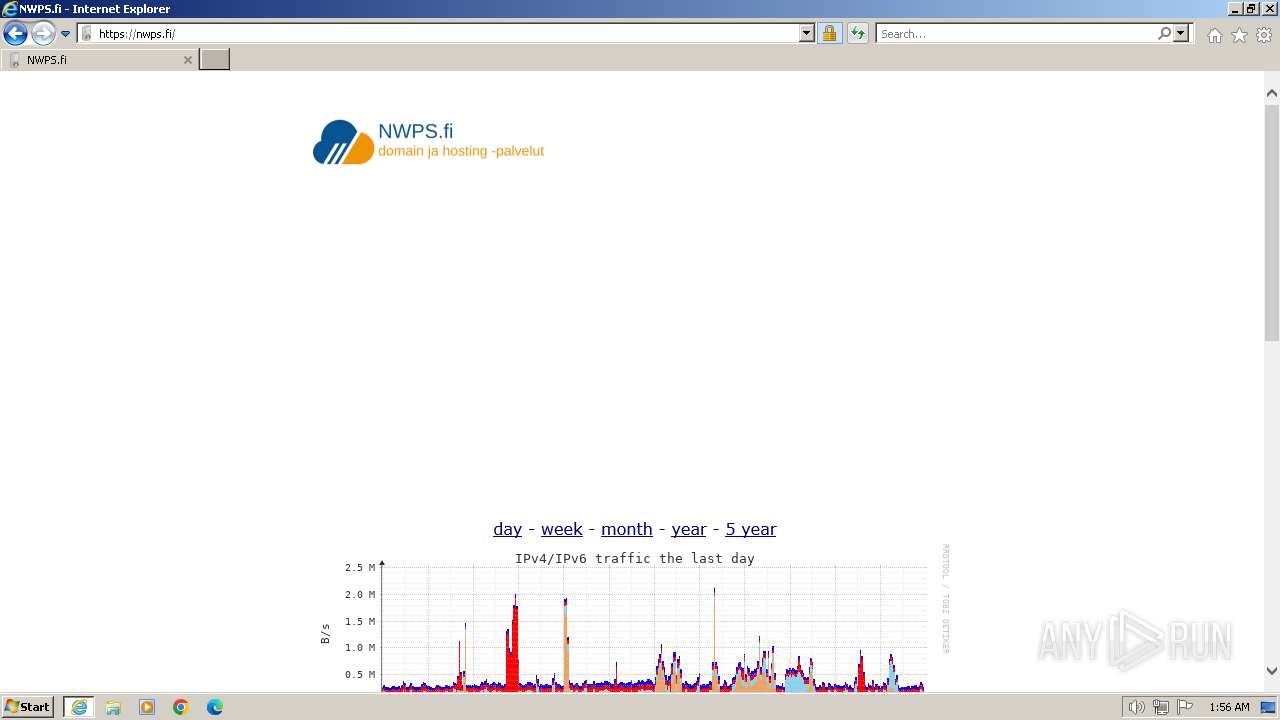Open a new tab
The width and height of the screenshot is (1280, 720).
214,60
